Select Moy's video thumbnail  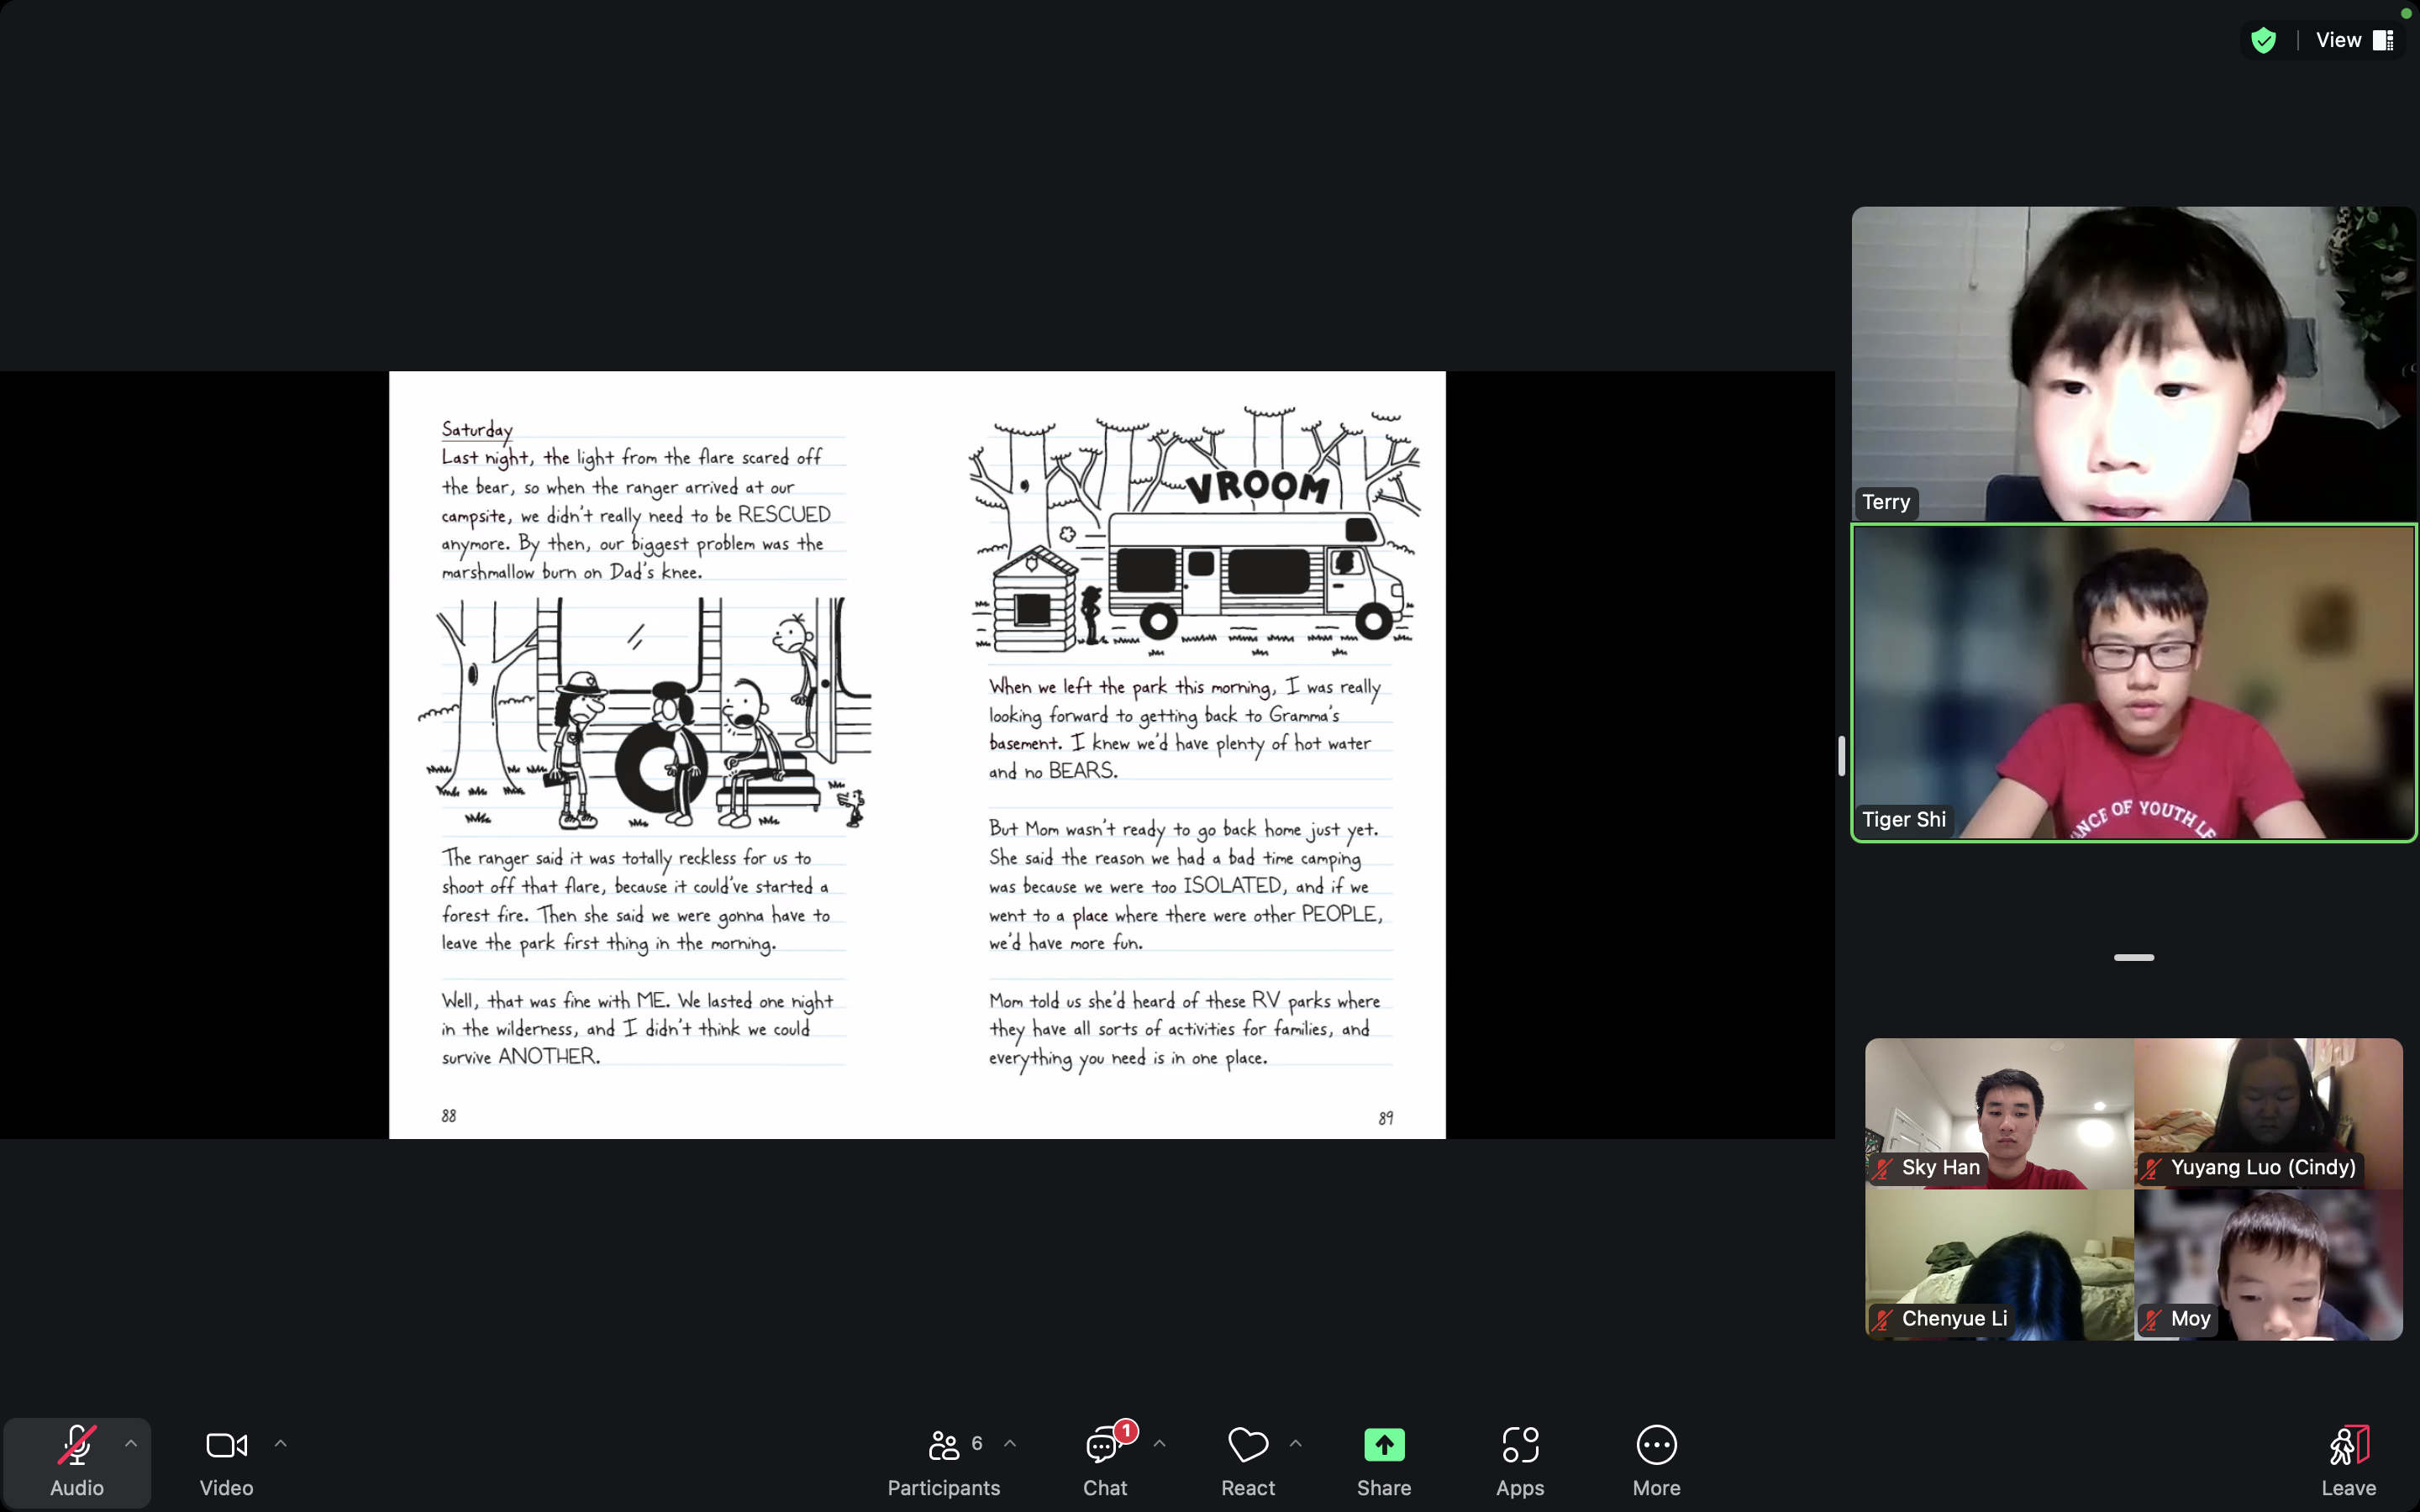pyautogui.click(x=2268, y=1265)
